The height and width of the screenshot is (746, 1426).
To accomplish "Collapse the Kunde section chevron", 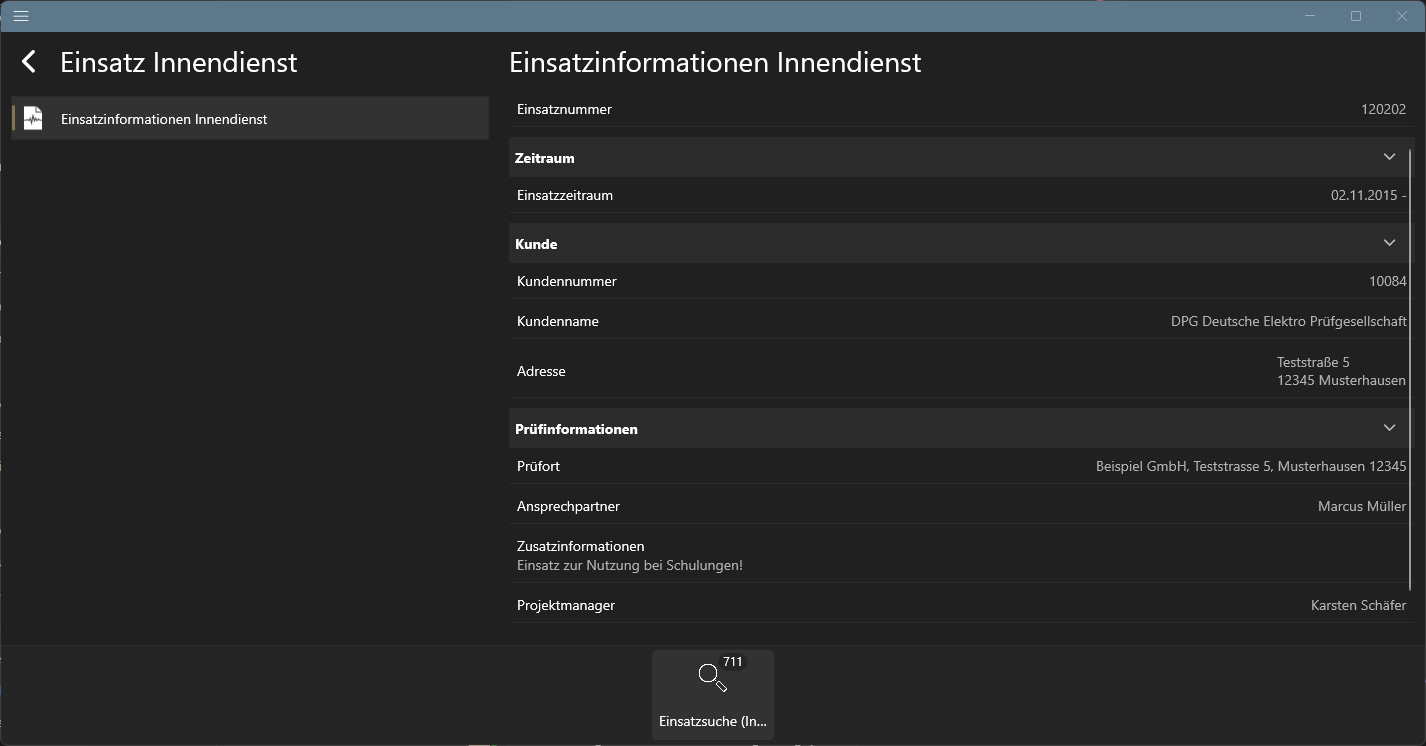I will click(1389, 243).
